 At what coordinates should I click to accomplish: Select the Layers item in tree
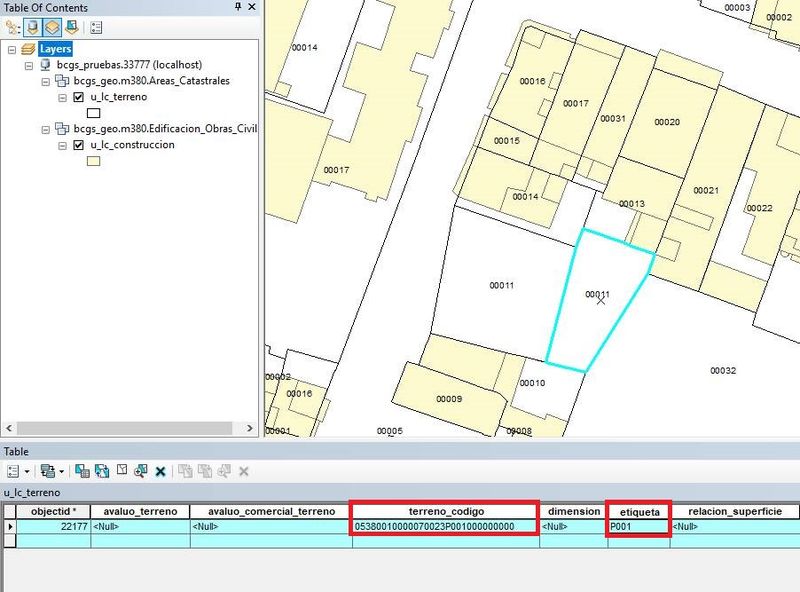pyautogui.click(x=55, y=49)
